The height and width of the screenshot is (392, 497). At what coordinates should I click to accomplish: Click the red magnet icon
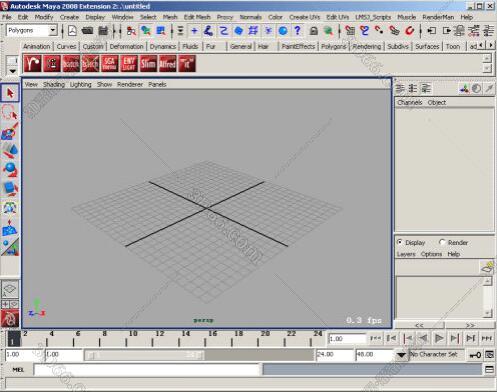(x=409, y=31)
